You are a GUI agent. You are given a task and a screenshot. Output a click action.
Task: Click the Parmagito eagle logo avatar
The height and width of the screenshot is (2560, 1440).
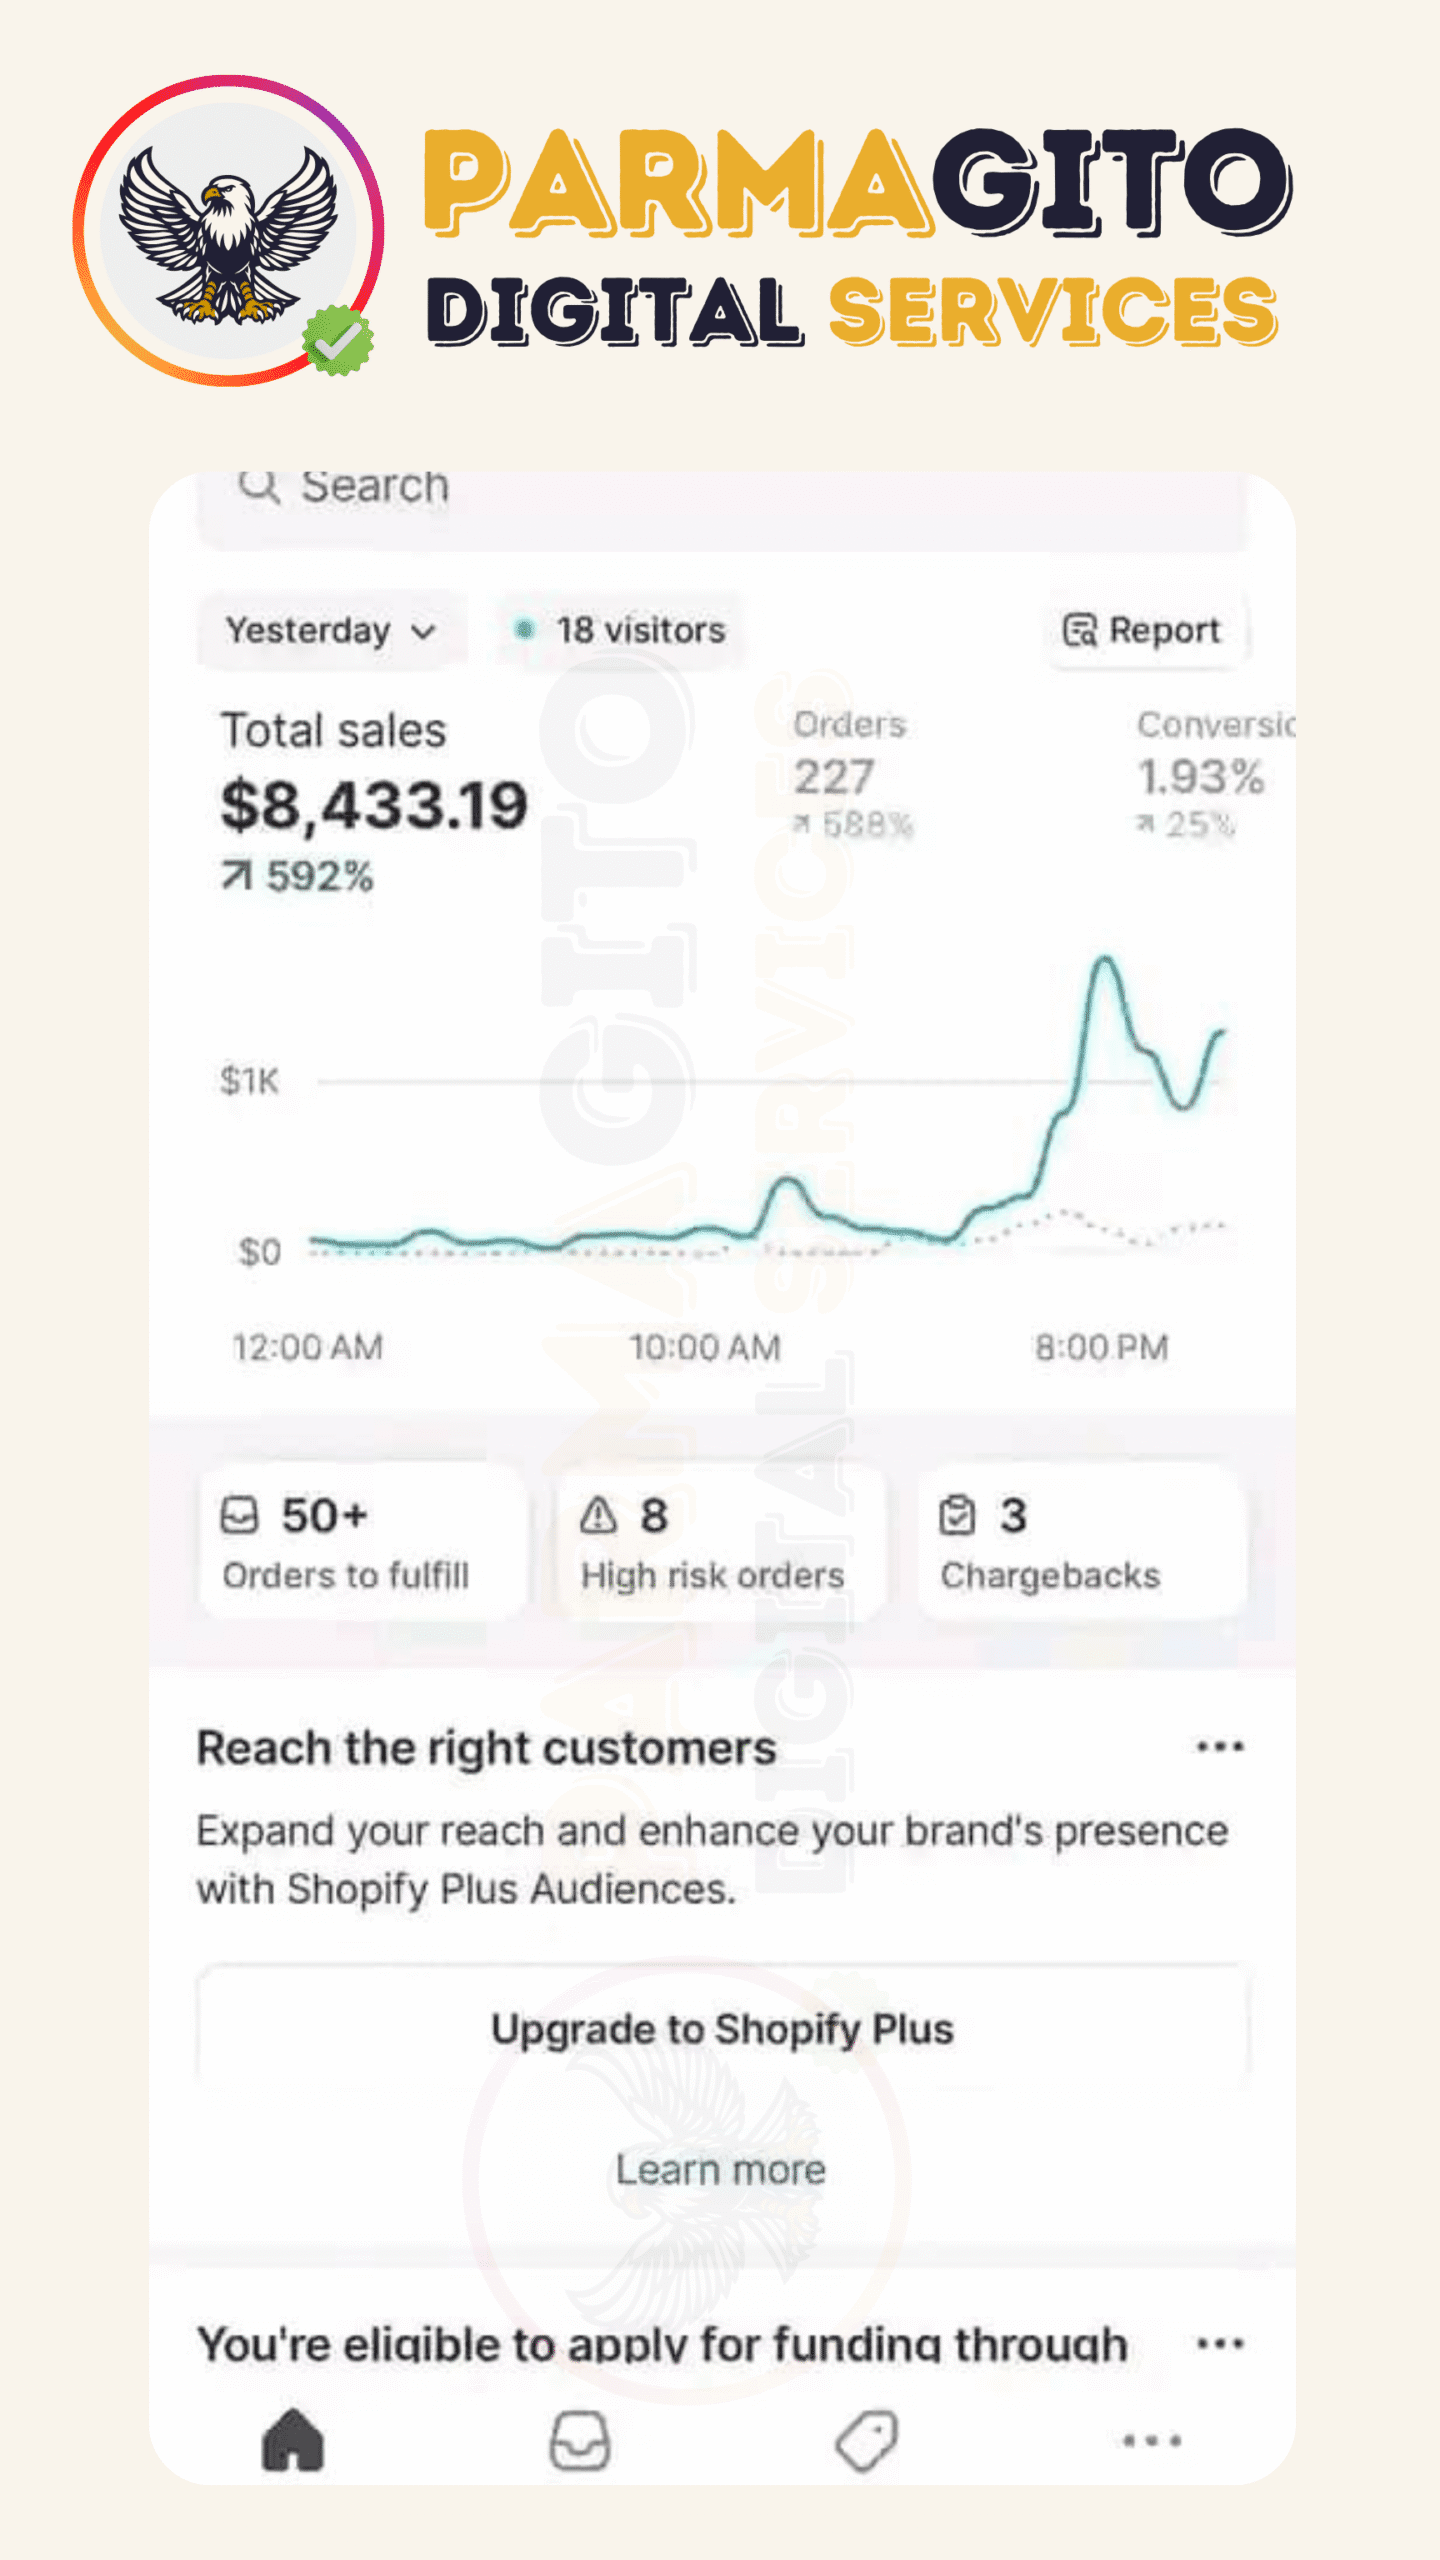228,230
